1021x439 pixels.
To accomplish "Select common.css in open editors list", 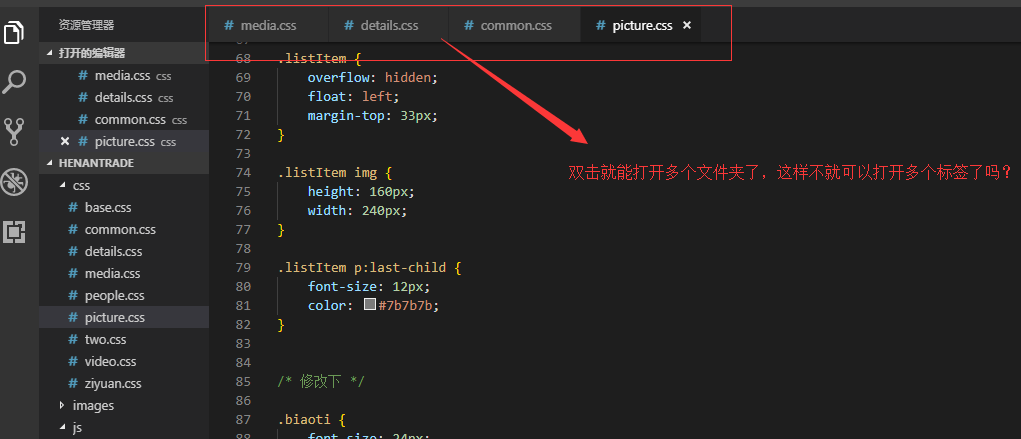I will point(124,120).
